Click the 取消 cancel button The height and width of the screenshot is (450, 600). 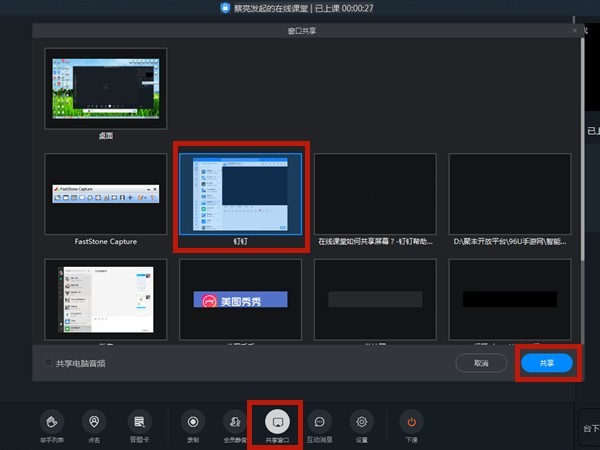(x=481, y=363)
